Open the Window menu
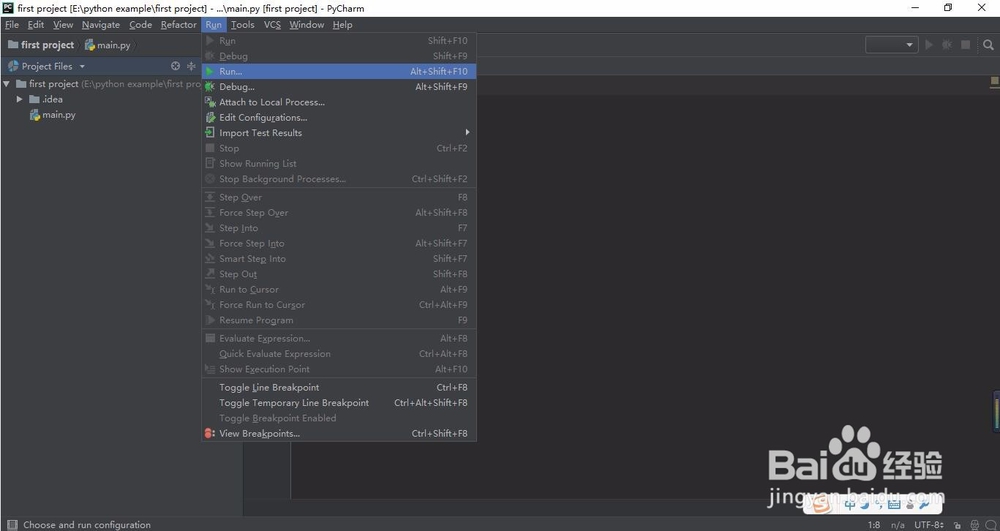The height and width of the screenshot is (531, 1000). point(307,25)
